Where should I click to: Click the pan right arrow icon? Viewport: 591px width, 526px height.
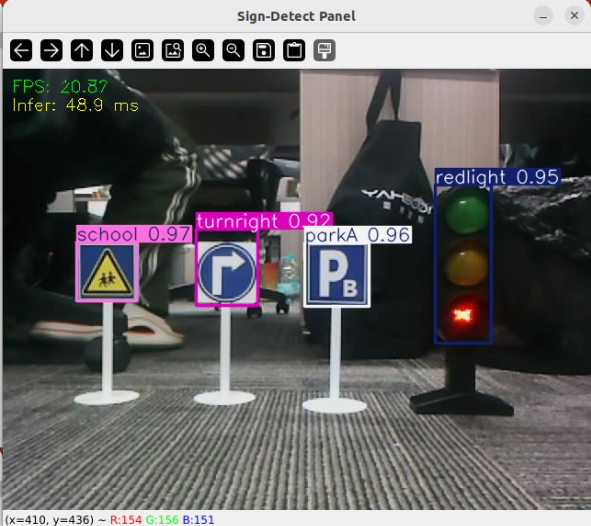coord(51,50)
